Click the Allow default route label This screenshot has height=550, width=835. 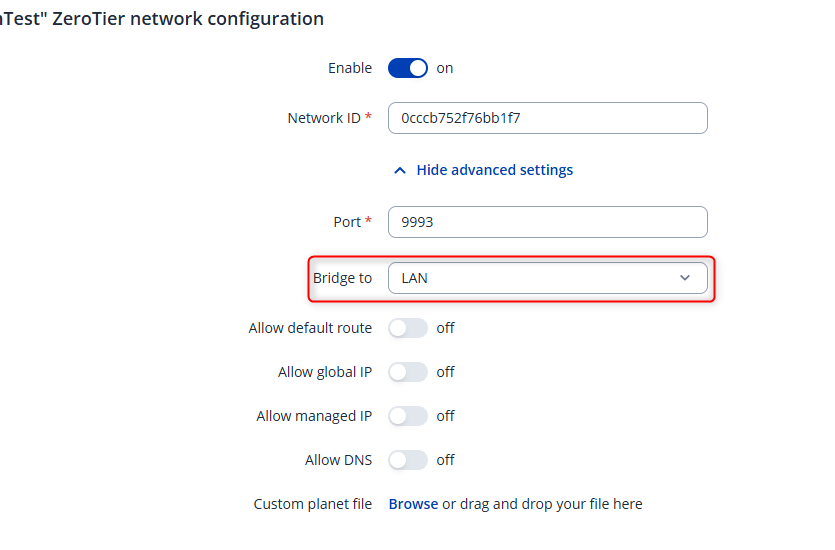click(310, 328)
